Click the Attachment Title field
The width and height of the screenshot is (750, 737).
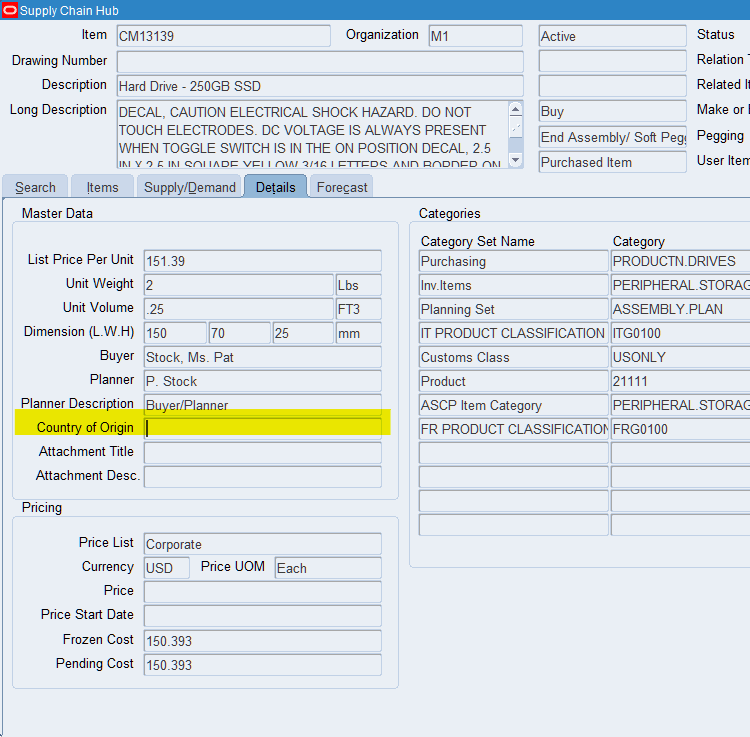263,452
